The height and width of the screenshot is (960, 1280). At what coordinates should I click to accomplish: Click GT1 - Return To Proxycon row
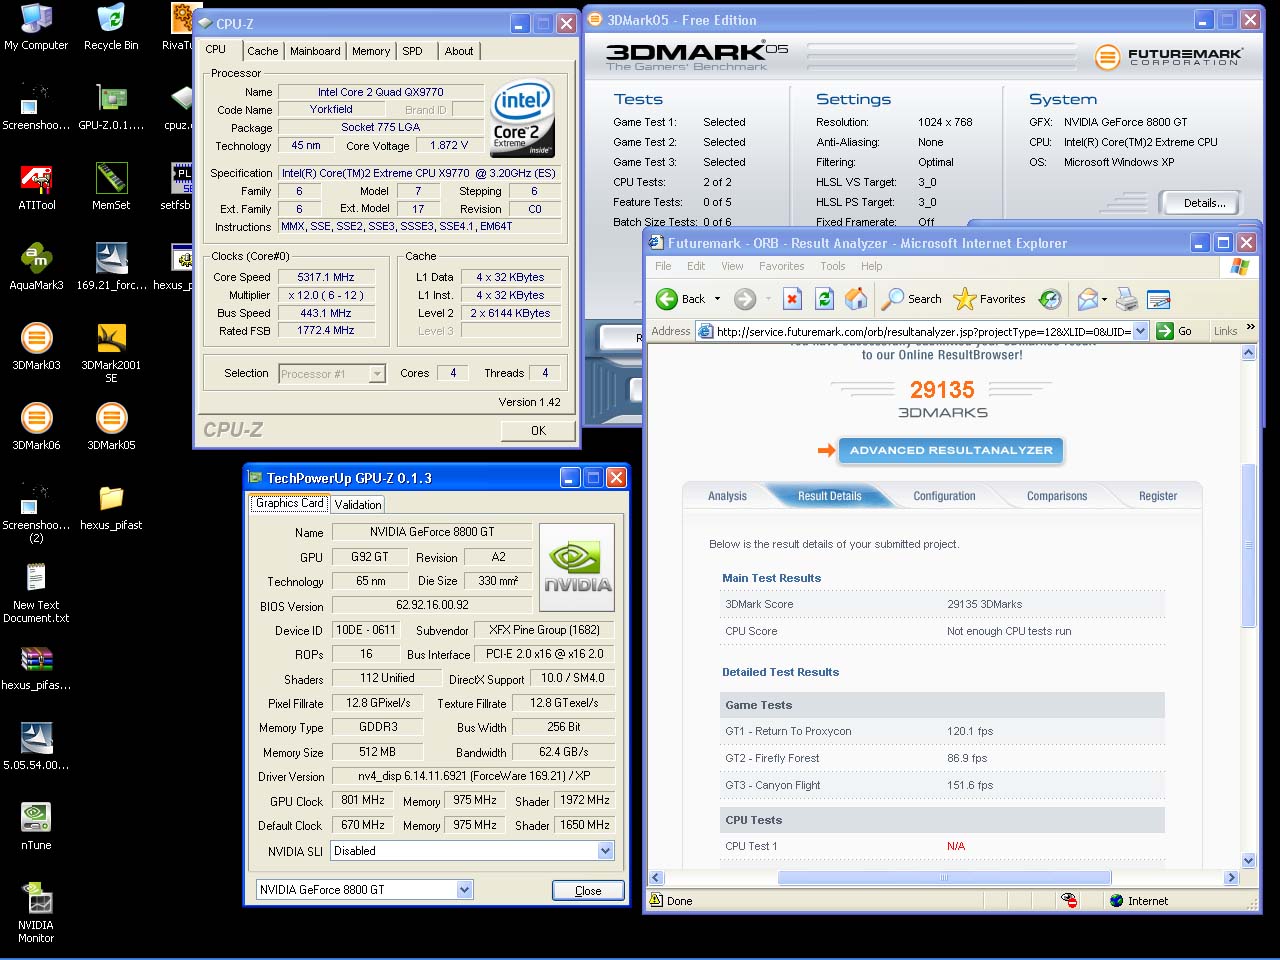pyautogui.click(x=942, y=731)
